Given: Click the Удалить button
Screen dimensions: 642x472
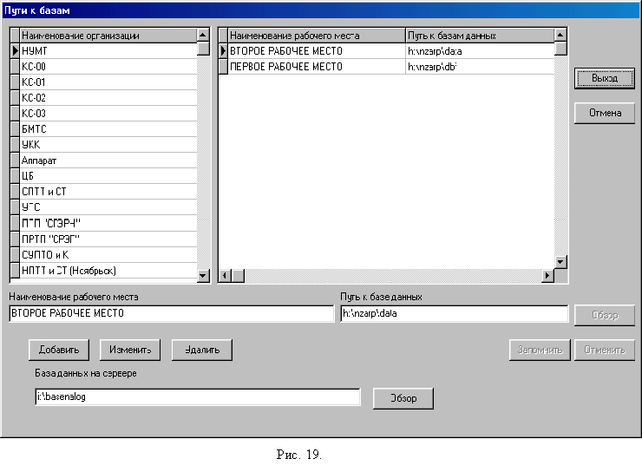Looking at the screenshot, I should point(202,350).
